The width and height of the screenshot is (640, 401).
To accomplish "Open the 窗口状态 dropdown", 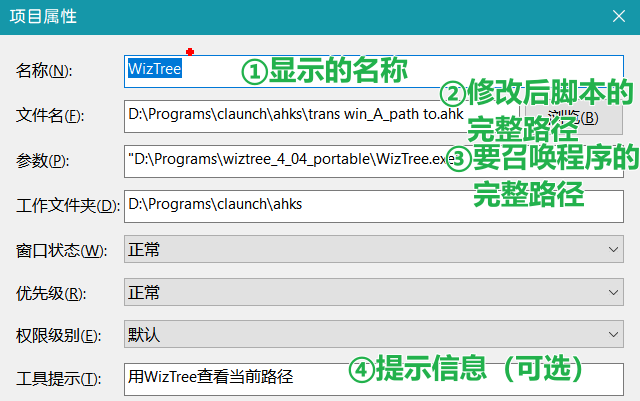I will coord(372,249).
